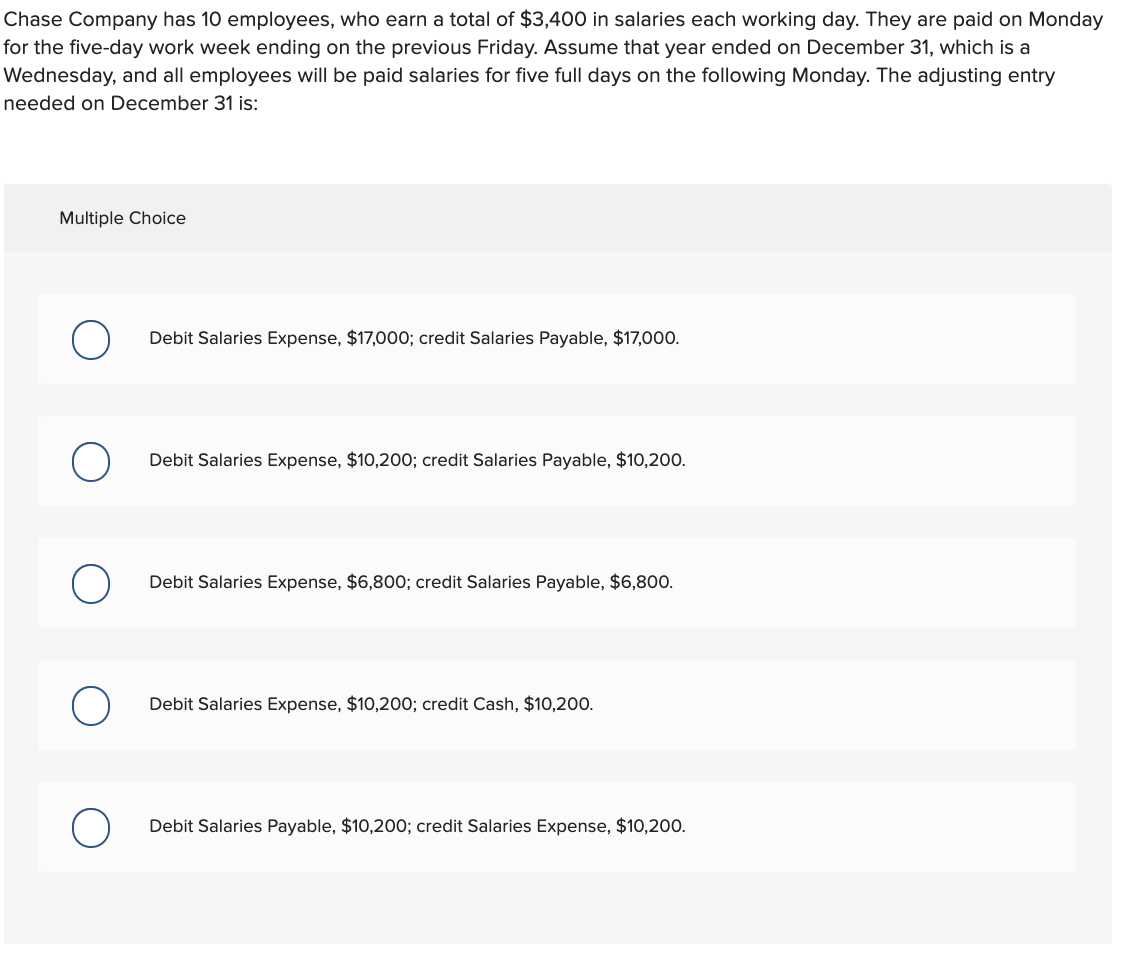
Task: Click answer text crediting Salaries Payable $10,200
Action: point(417,461)
